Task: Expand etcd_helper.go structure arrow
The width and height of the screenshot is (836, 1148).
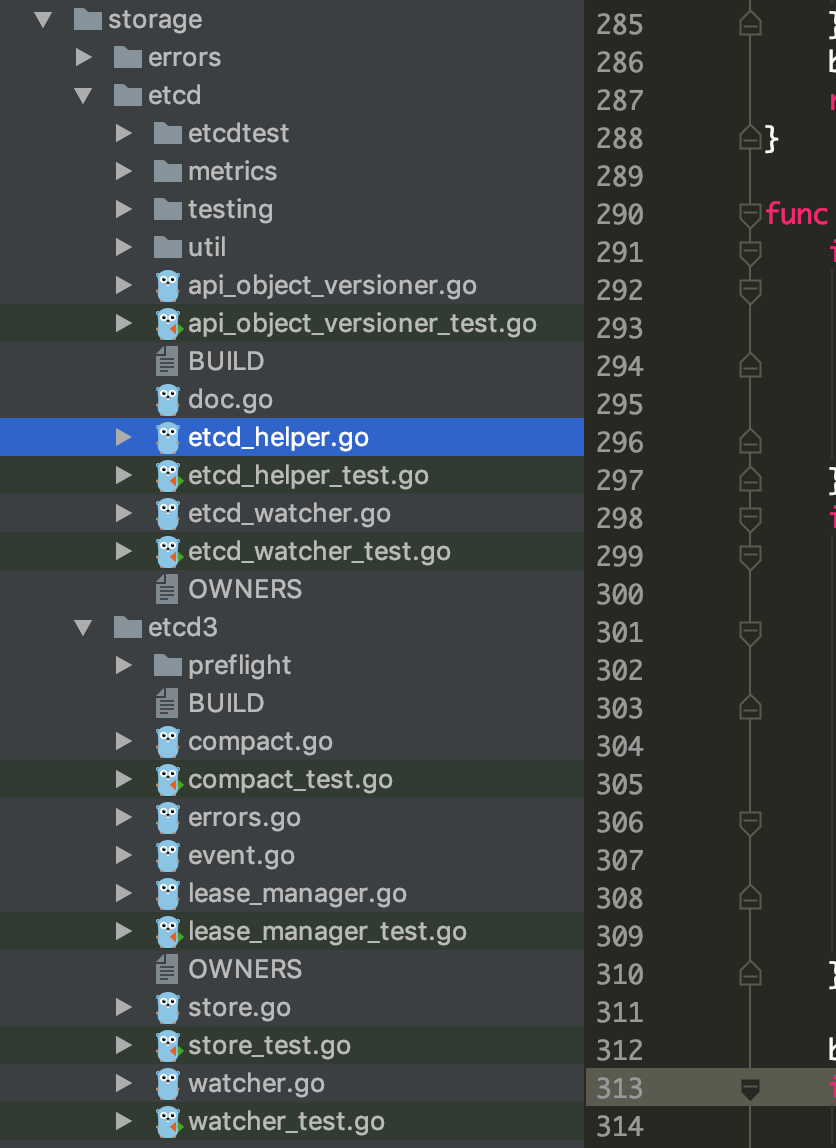Action: click(124, 437)
